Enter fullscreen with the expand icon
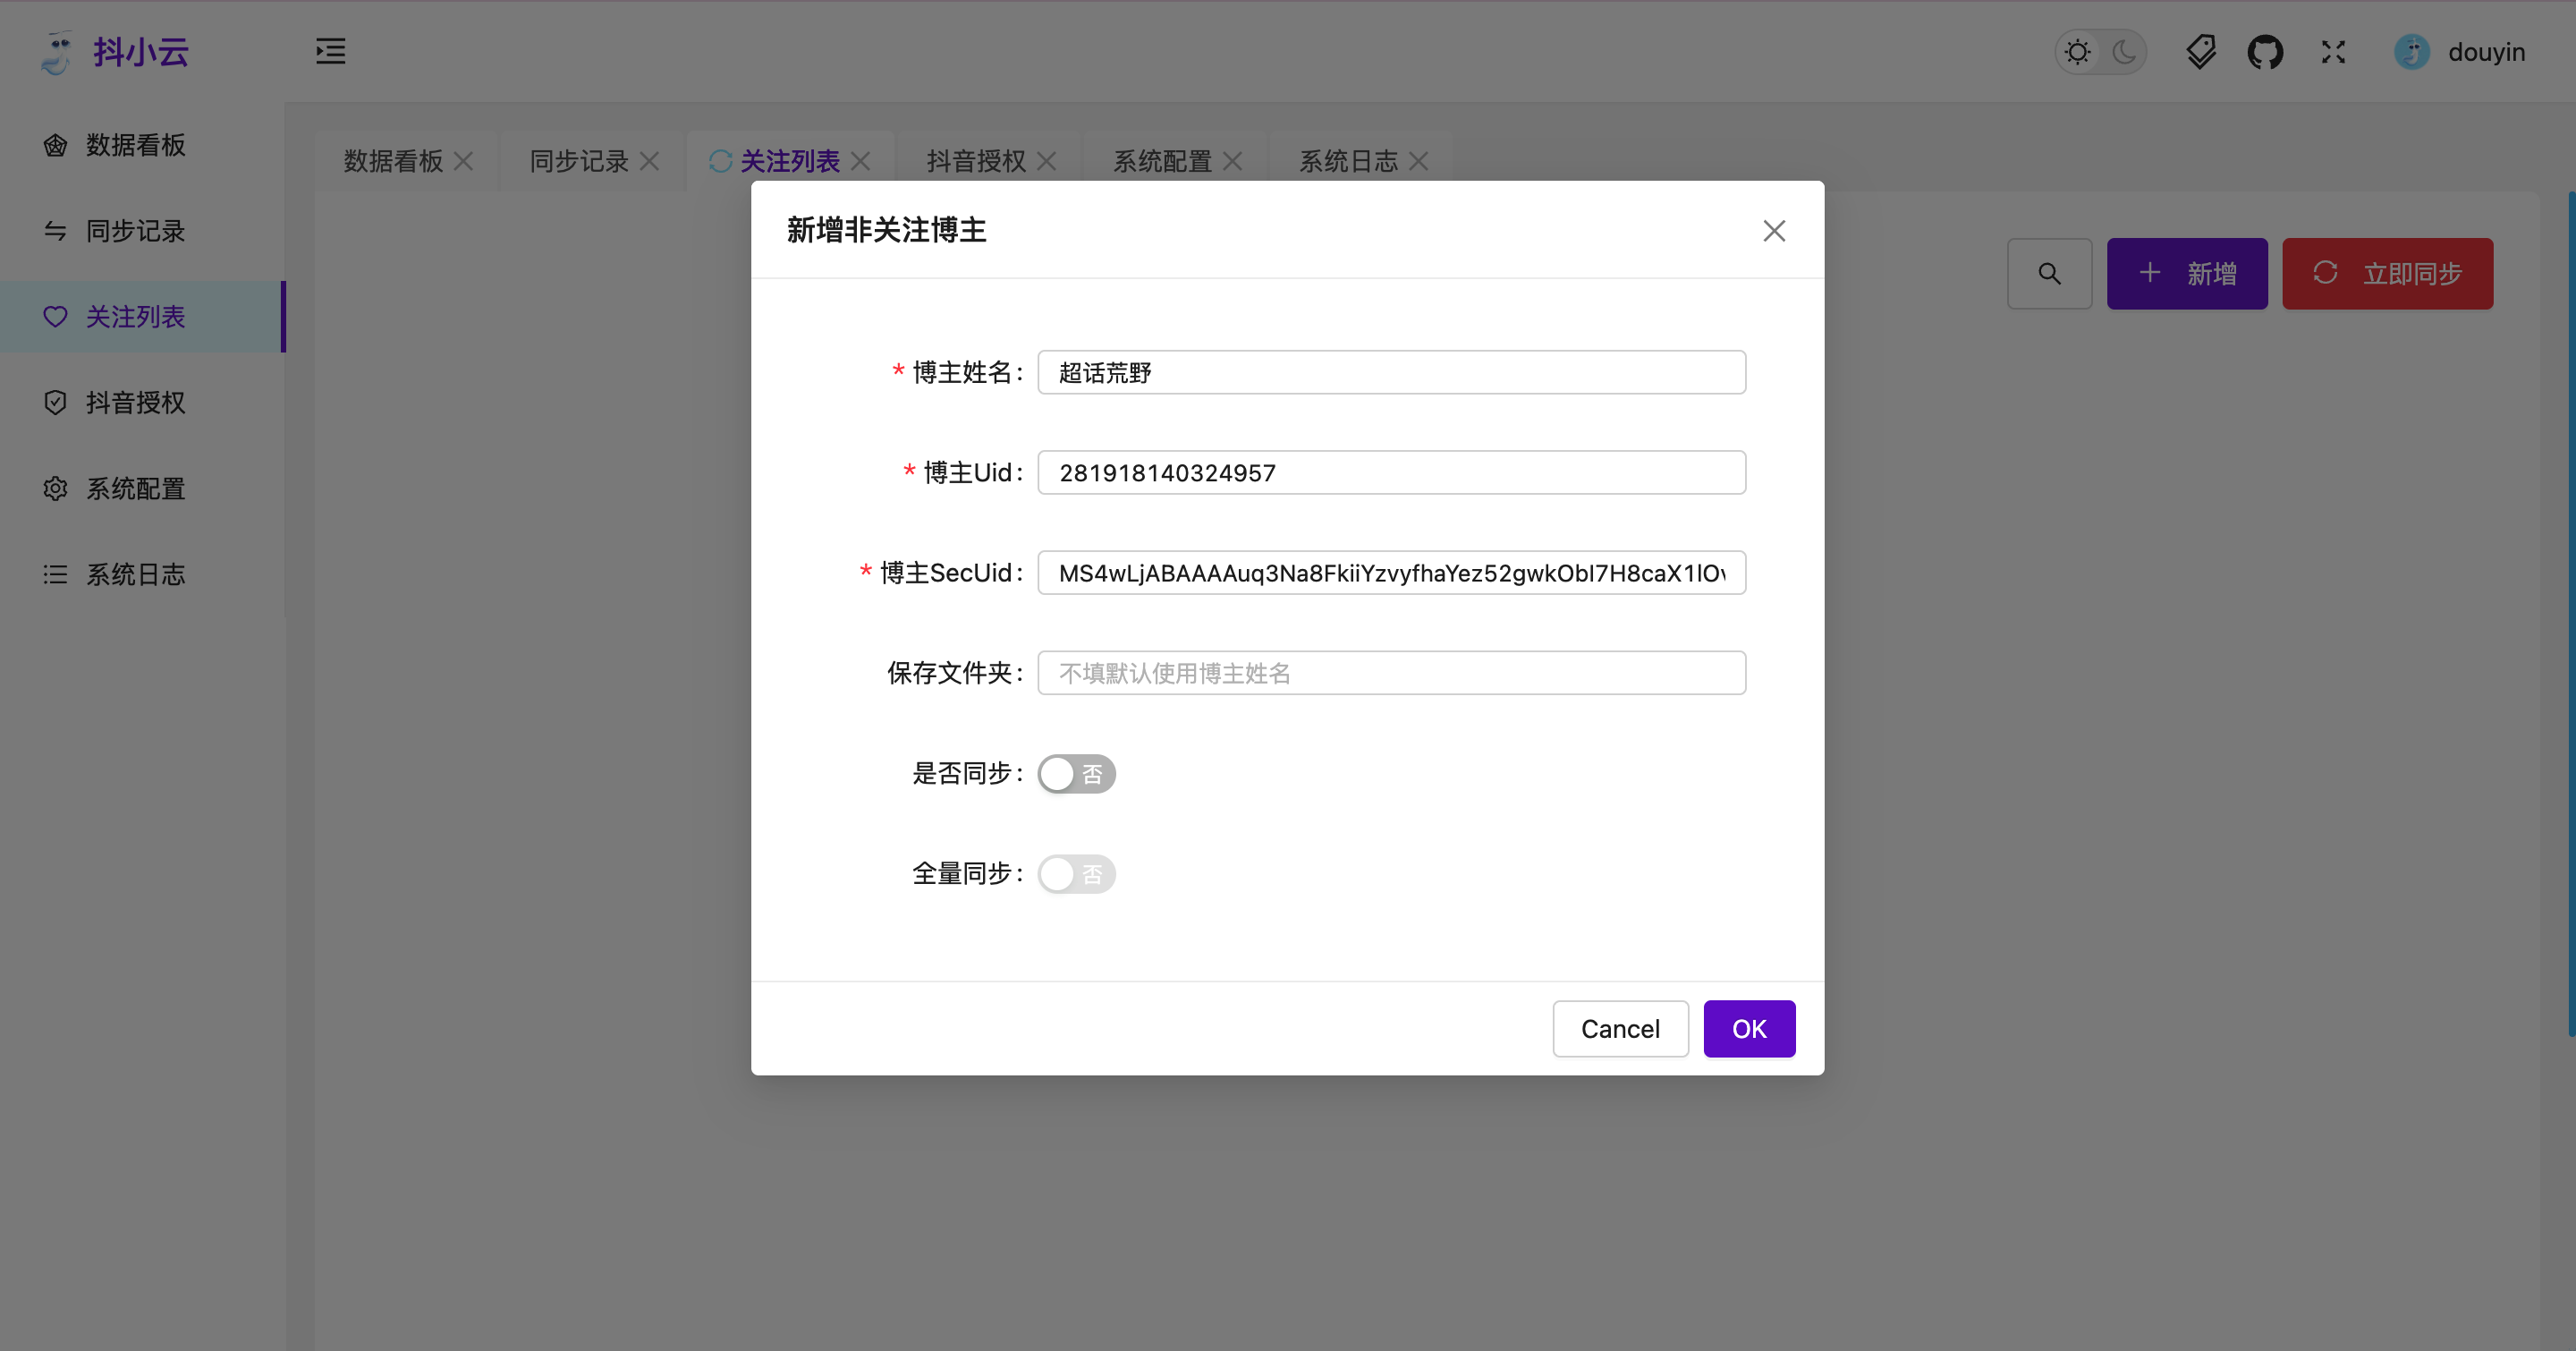 [x=2333, y=52]
